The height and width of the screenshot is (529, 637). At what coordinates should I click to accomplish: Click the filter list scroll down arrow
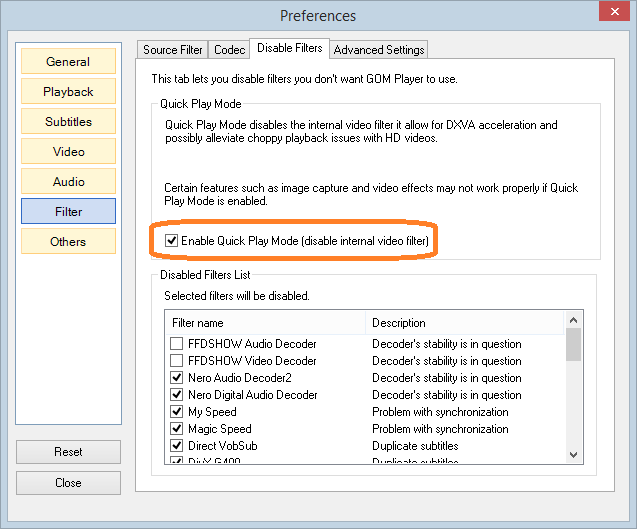click(573, 455)
